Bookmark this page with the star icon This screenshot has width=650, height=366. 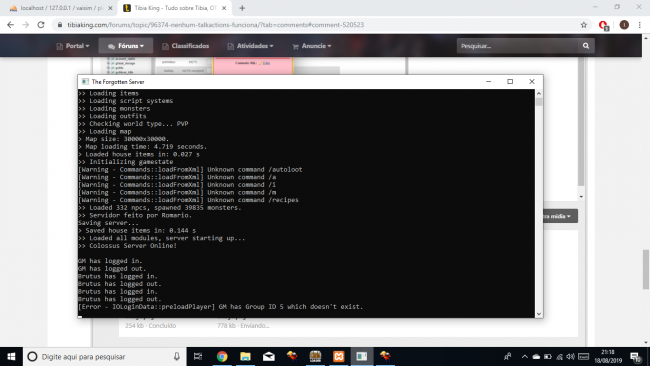coord(584,25)
